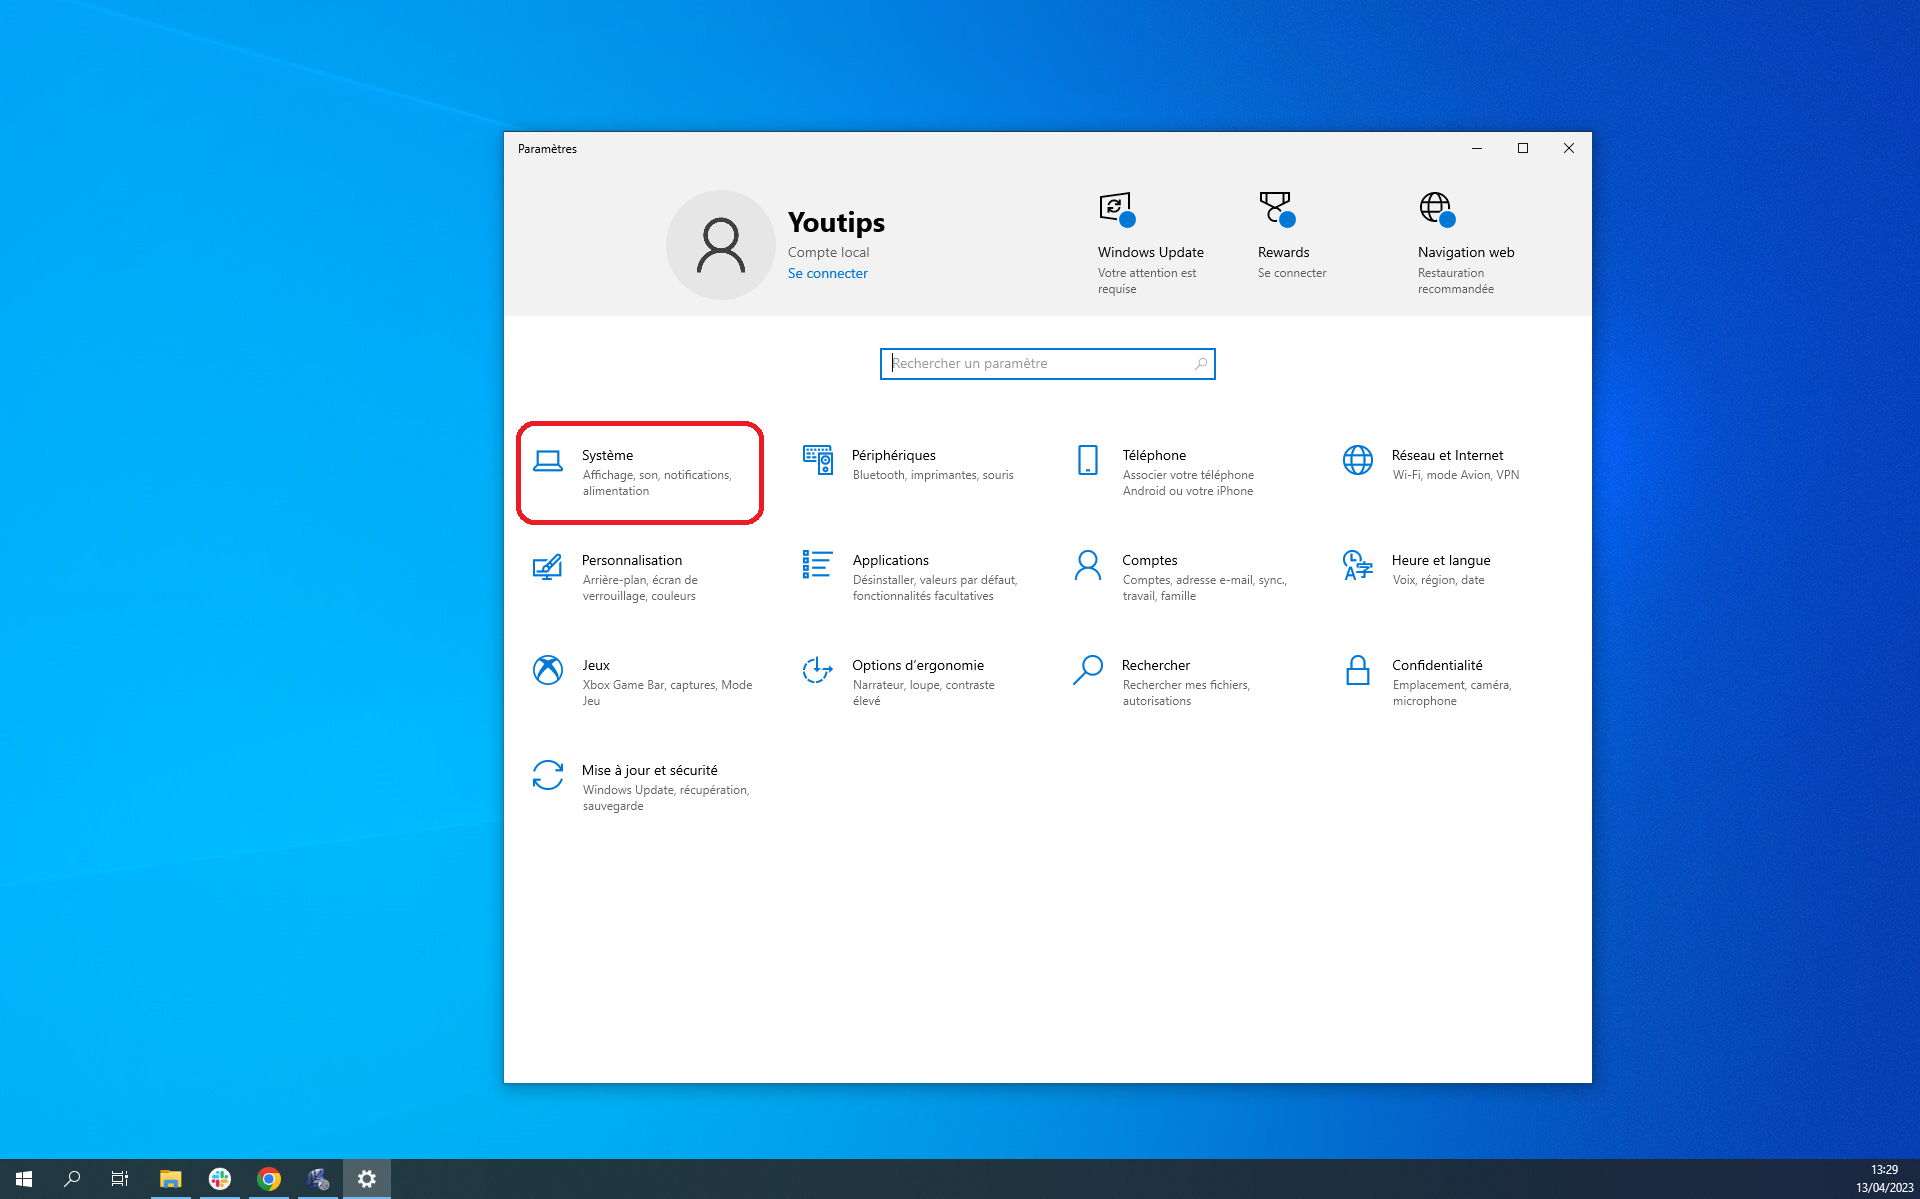Click the Youtips user avatar

pyautogui.click(x=720, y=245)
